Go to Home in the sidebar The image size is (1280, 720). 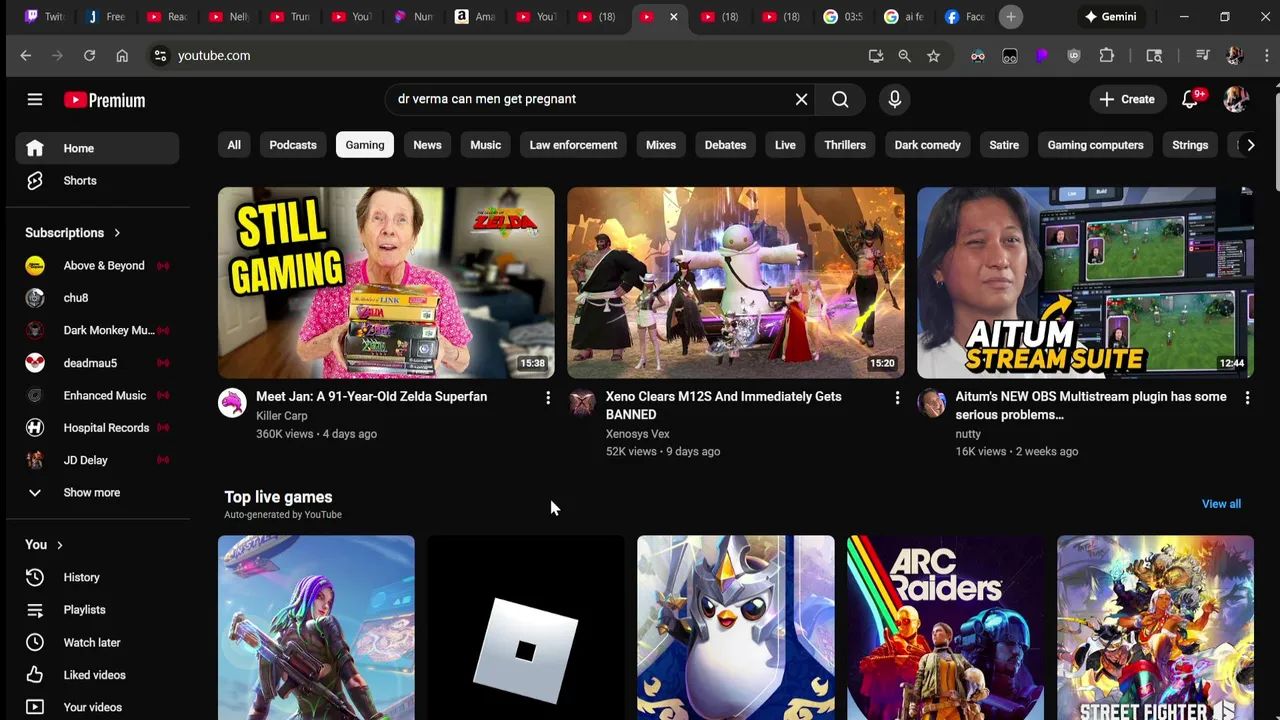pyautogui.click(x=98, y=148)
